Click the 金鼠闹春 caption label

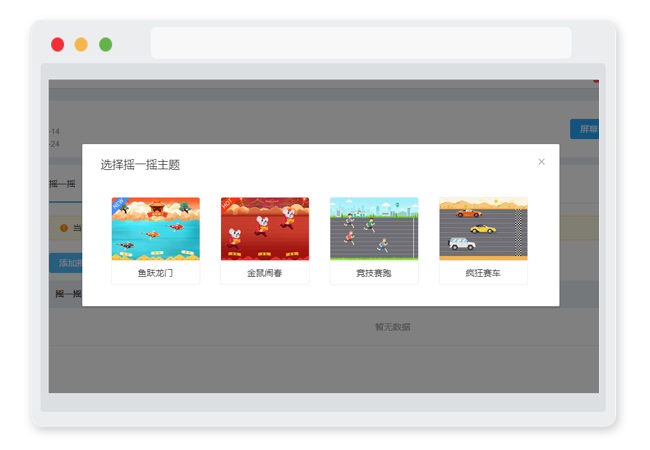tap(265, 273)
